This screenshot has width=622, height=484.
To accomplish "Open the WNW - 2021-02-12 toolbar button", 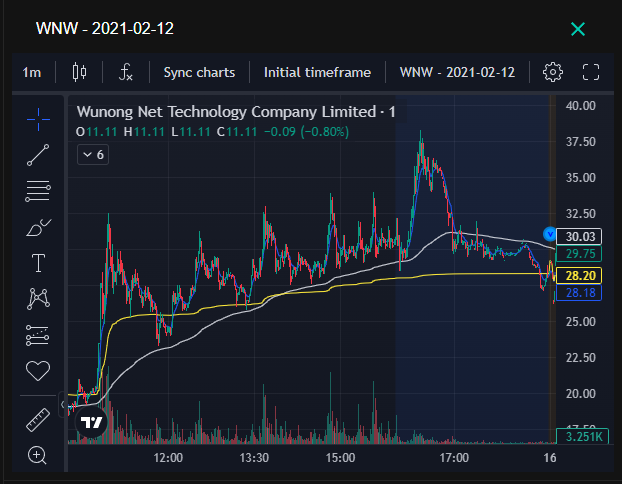I will [x=457, y=73].
